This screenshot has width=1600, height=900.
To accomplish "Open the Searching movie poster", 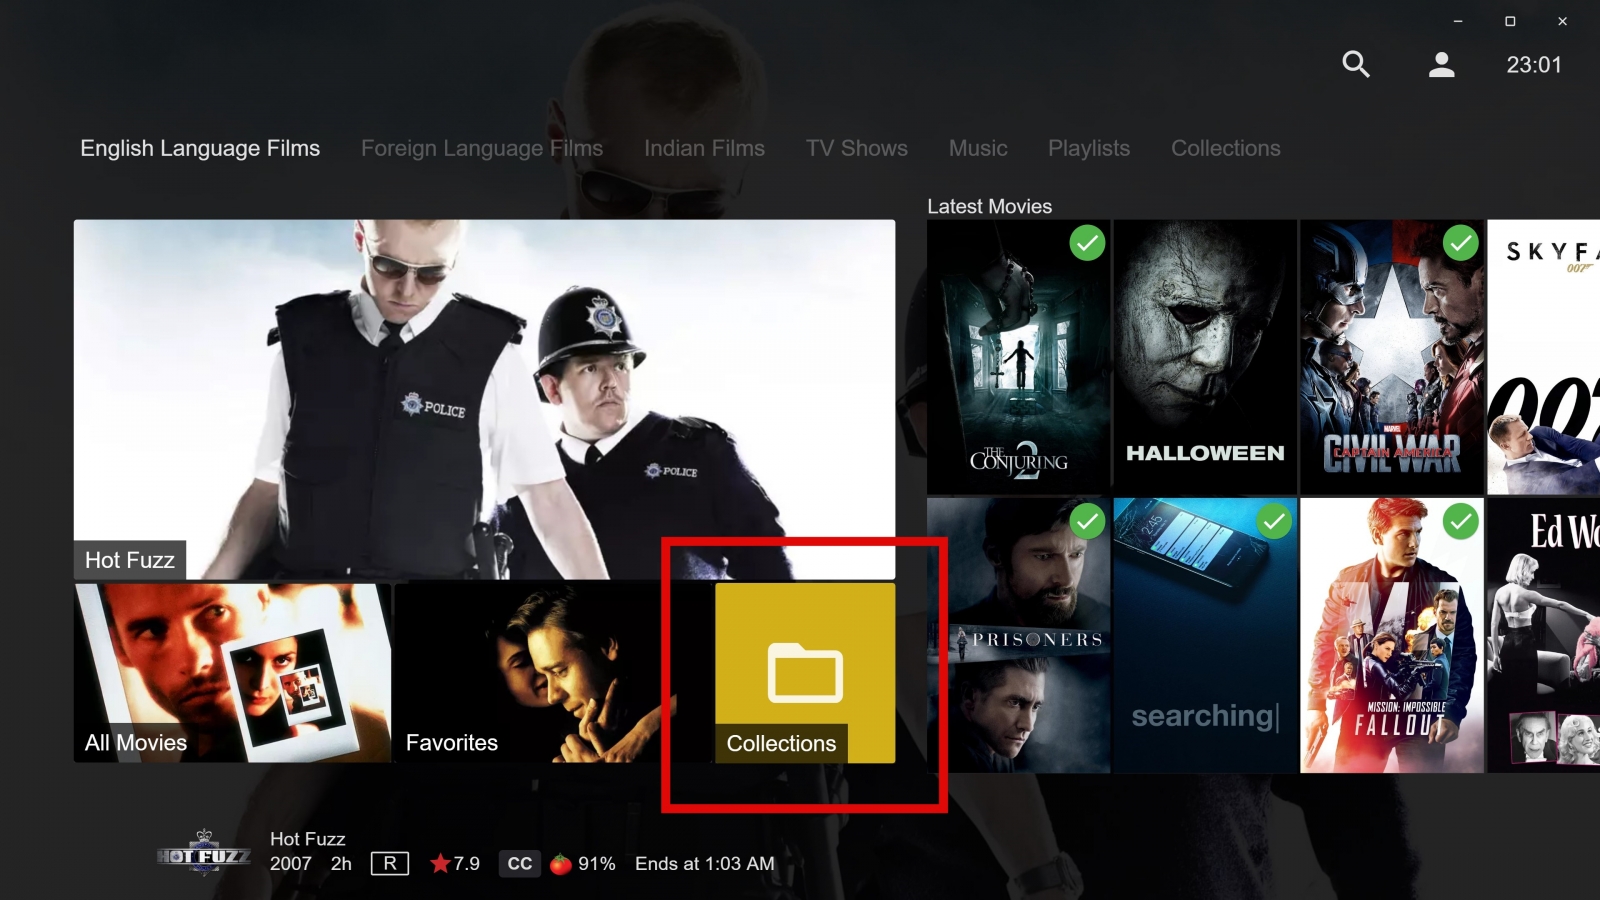I will click(x=1205, y=635).
